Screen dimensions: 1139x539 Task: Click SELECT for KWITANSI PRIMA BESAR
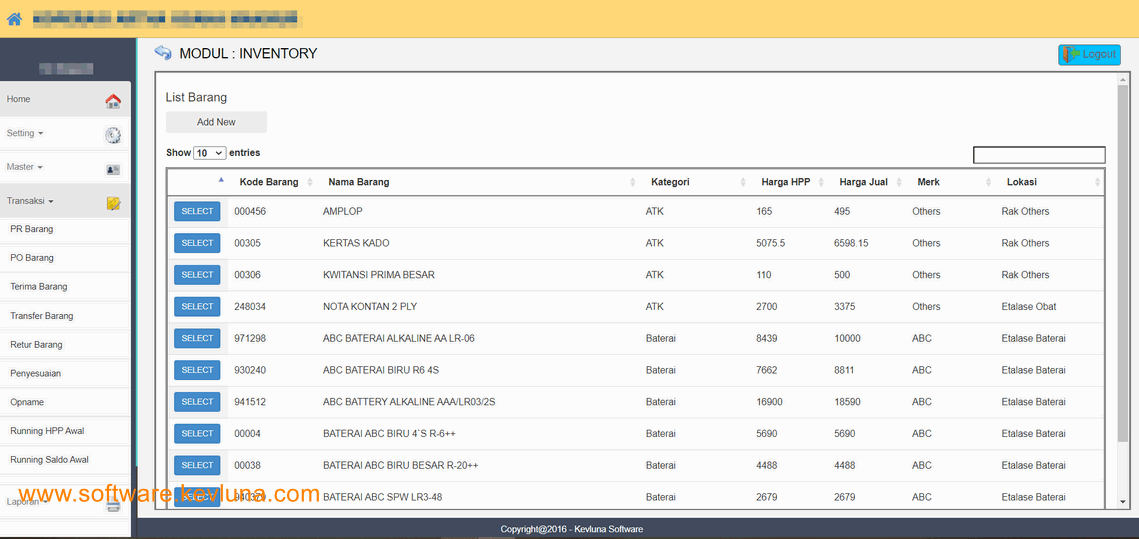(x=197, y=275)
